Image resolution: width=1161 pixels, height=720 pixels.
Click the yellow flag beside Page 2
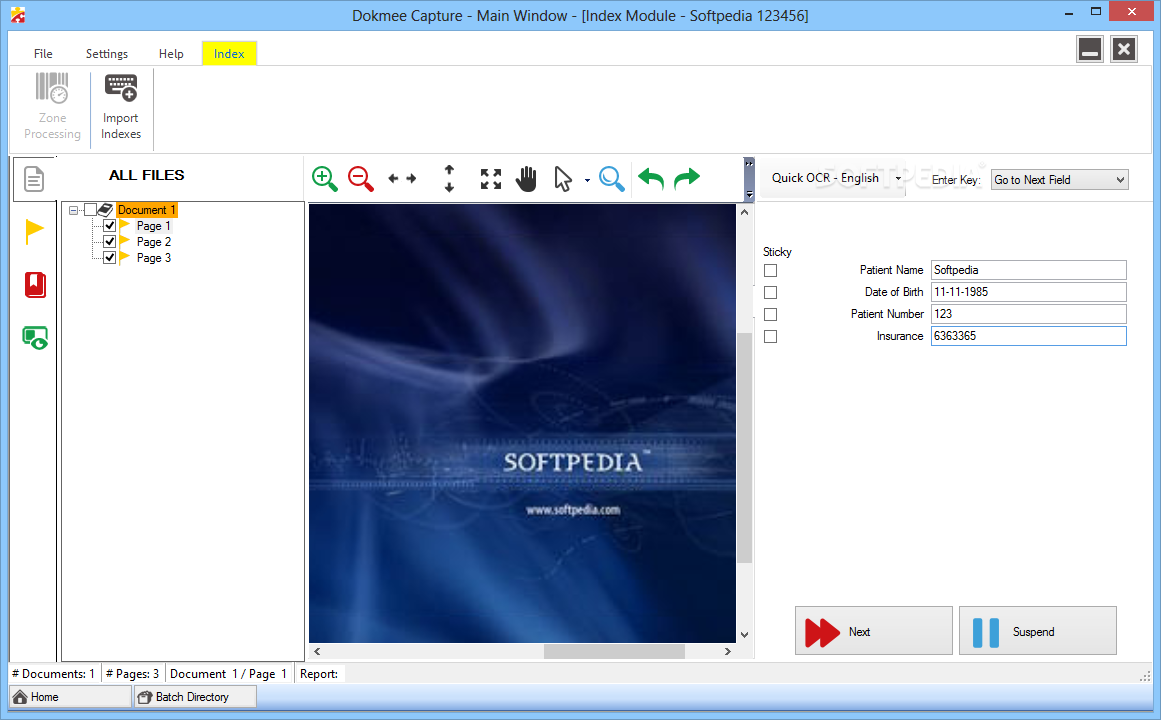coord(124,241)
